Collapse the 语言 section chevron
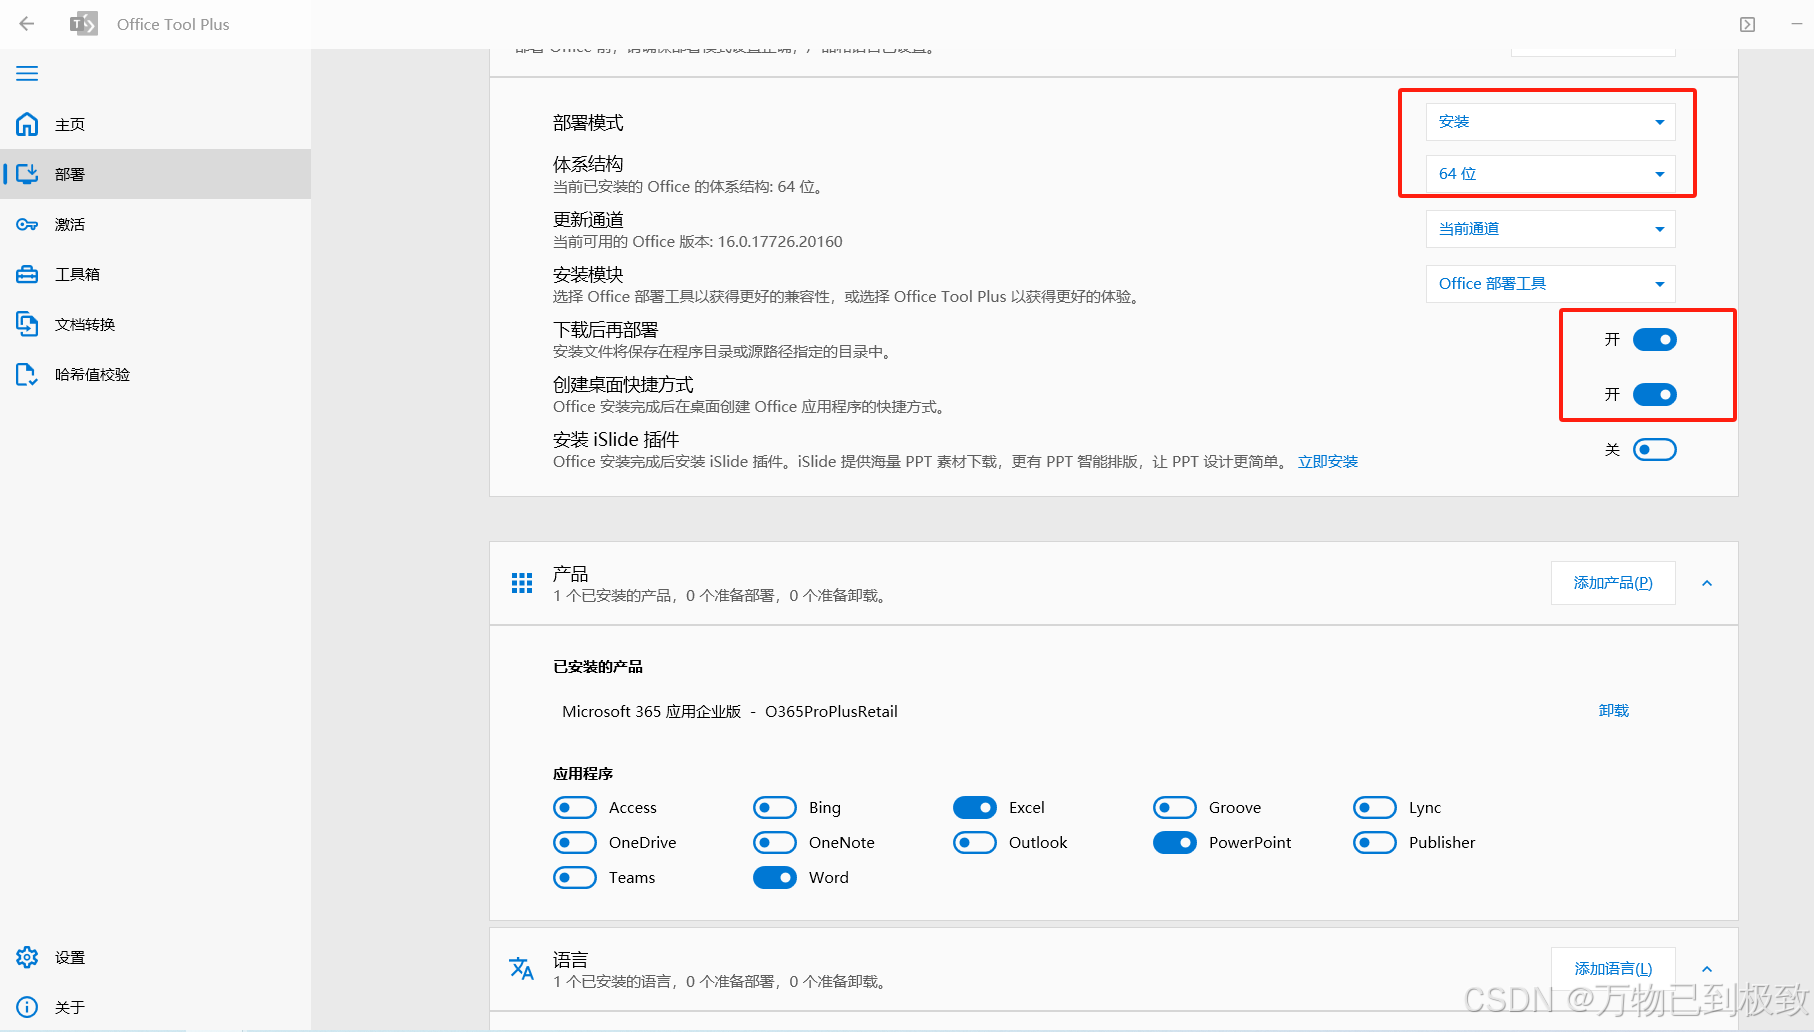This screenshot has height=1032, width=1814. tap(1707, 968)
